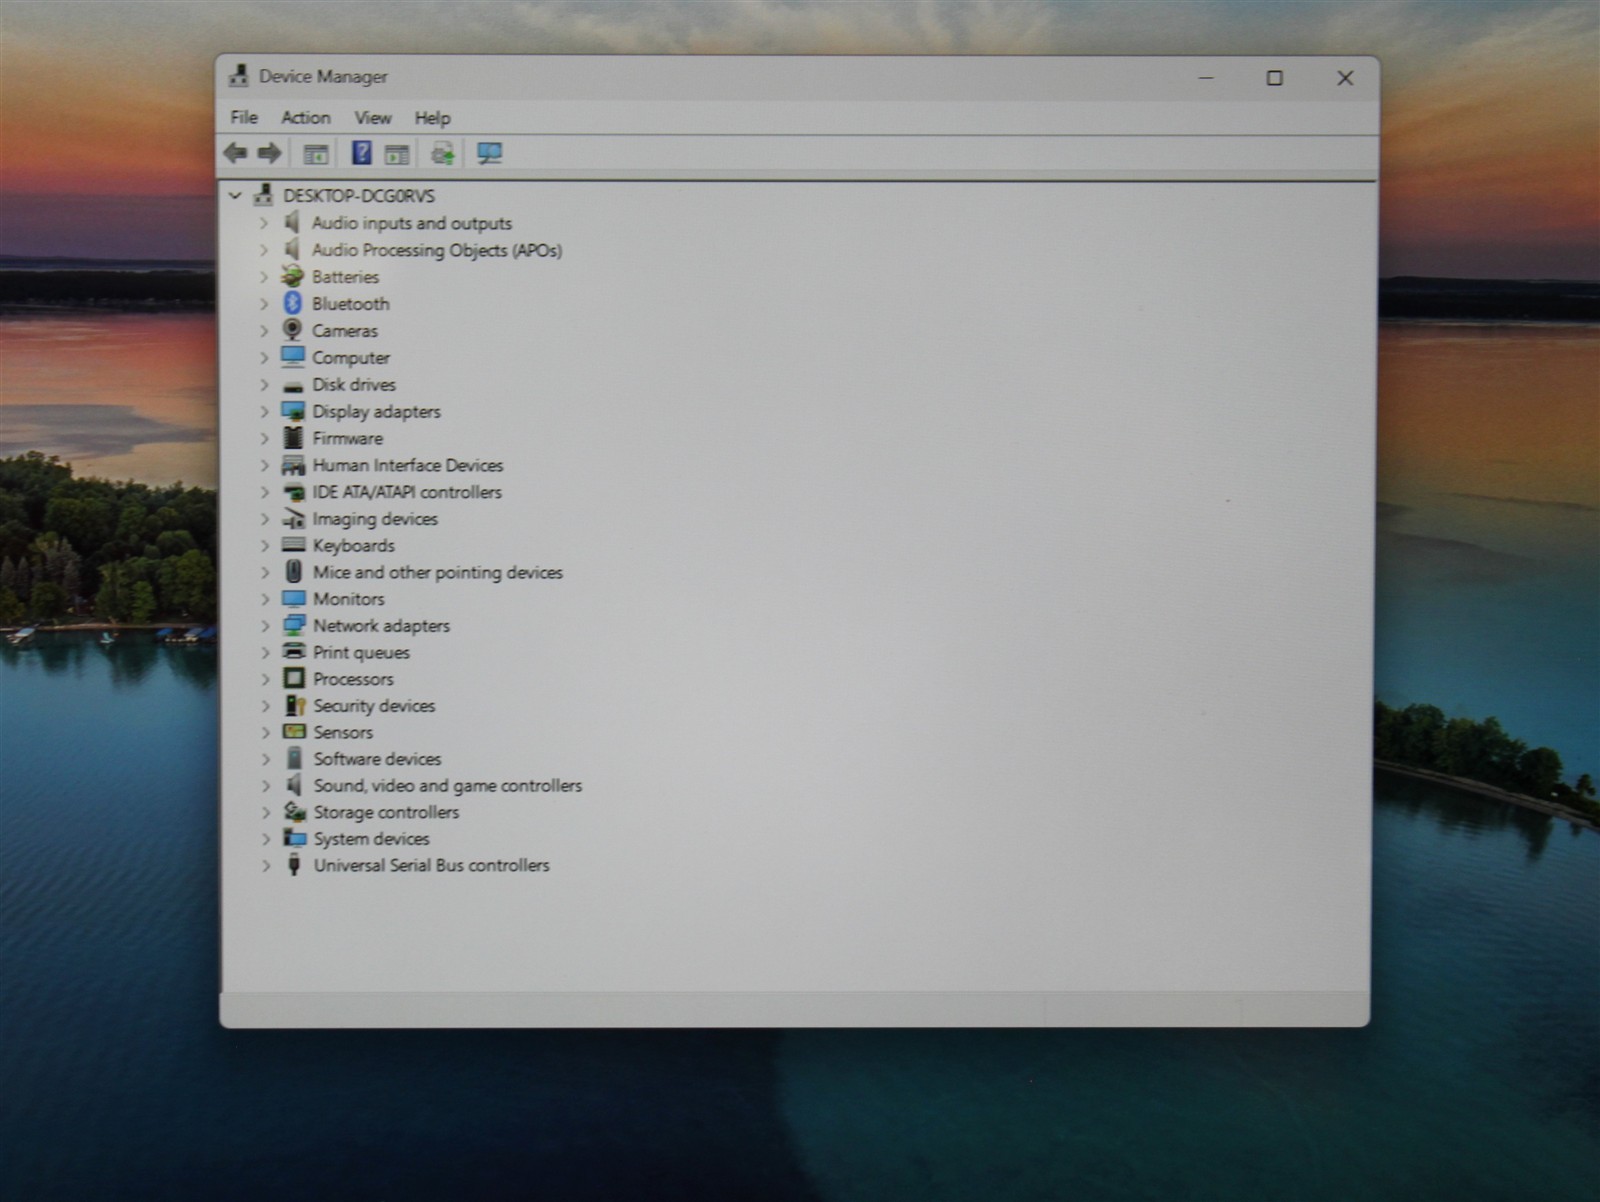Image resolution: width=1600 pixels, height=1202 pixels.
Task: Select Mice and other pointing devices
Action: pos(437,572)
